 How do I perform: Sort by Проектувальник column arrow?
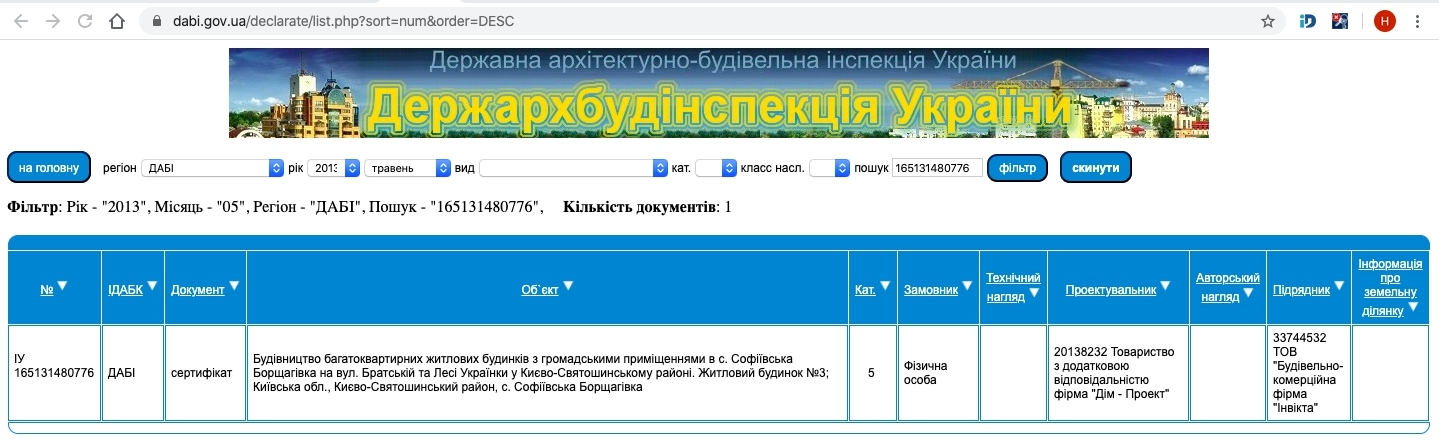pyautogui.click(x=1166, y=286)
